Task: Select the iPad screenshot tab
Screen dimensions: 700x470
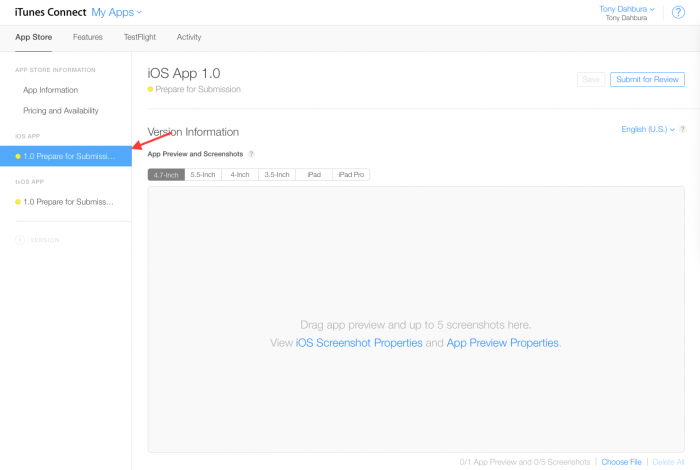Action: coord(314,175)
